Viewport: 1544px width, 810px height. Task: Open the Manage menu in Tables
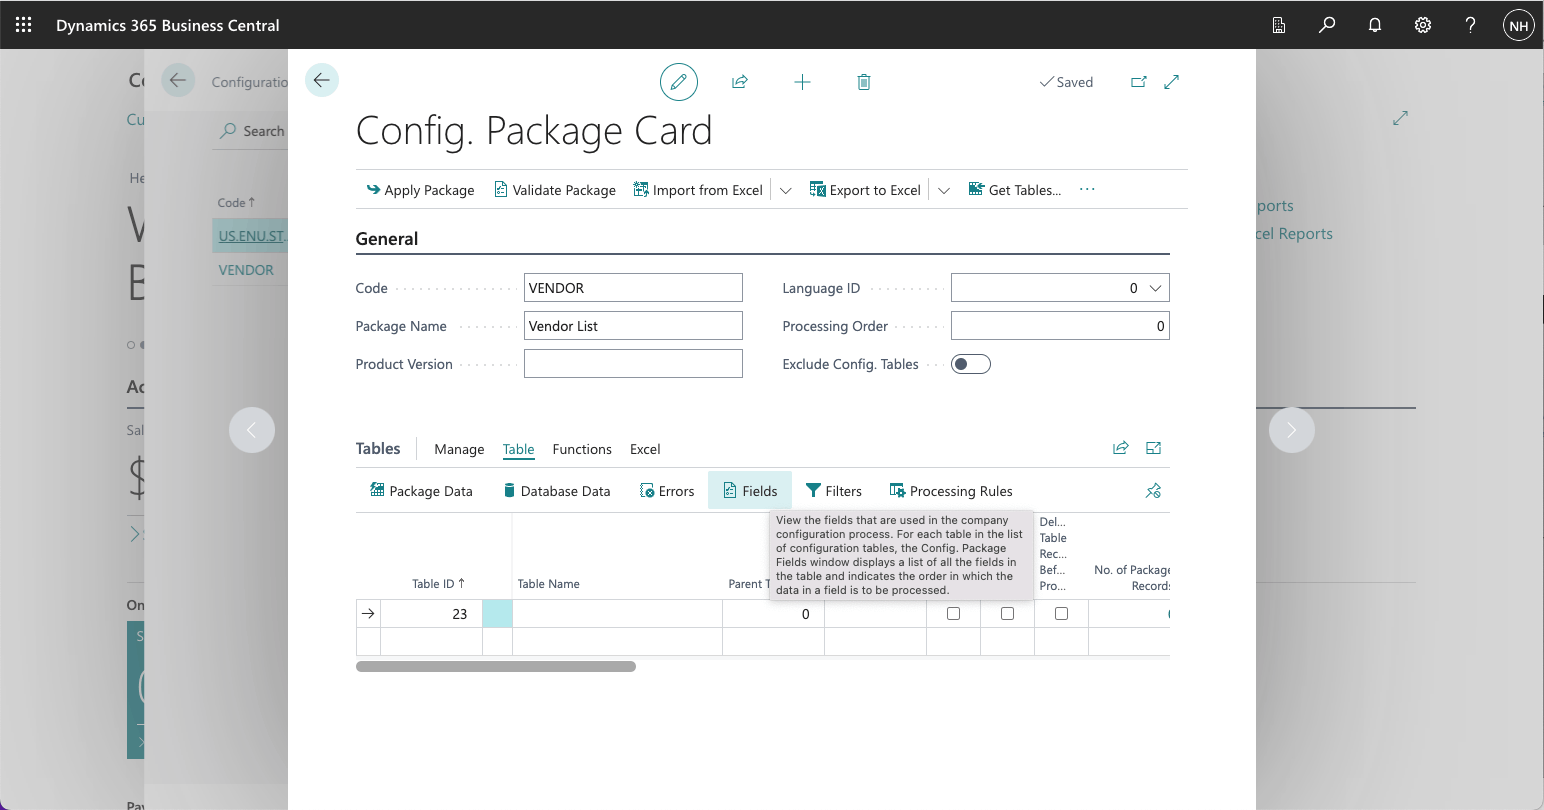pyautogui.click(x=459, y=449)
